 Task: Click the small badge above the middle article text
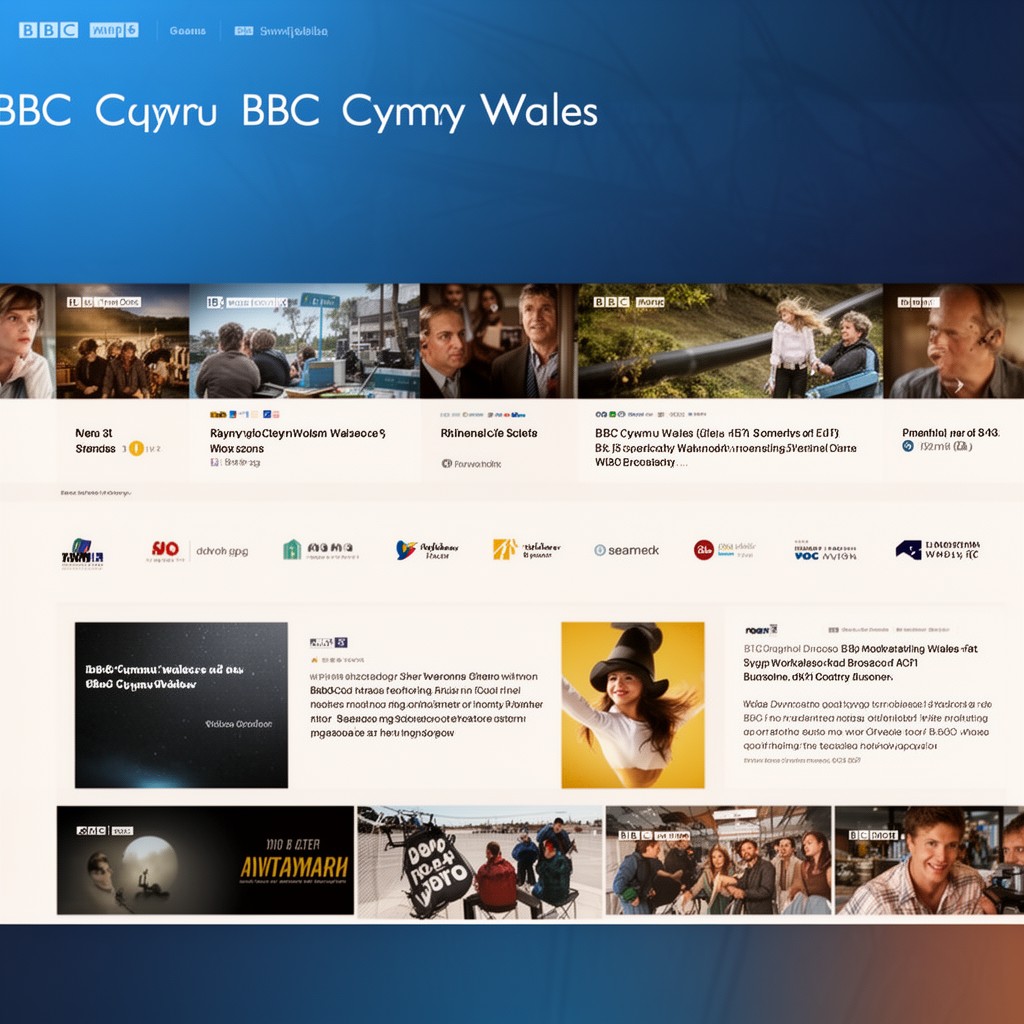[328, 643]
